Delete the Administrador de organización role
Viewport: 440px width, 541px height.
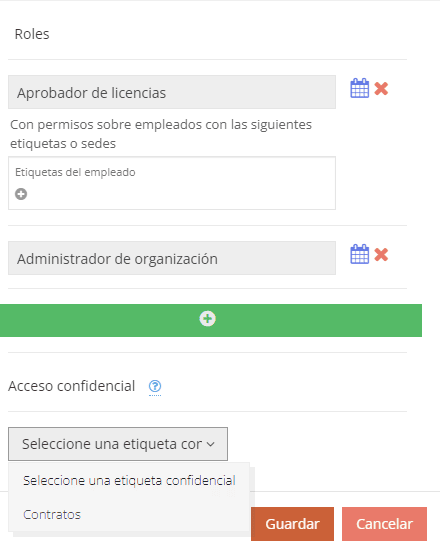coord(381,255)
